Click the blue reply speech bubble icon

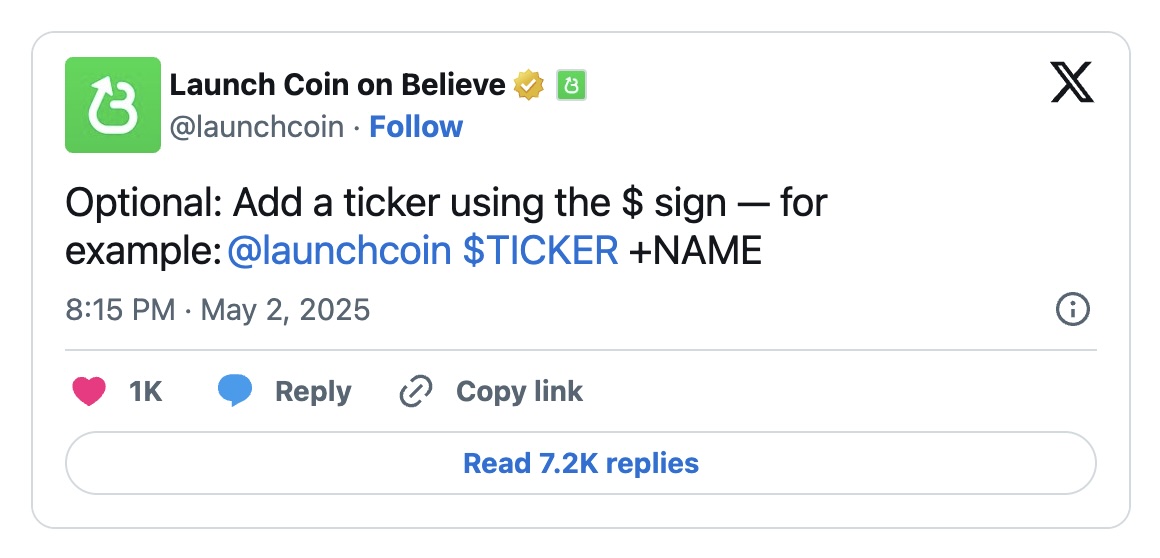[x=234, y=391]
